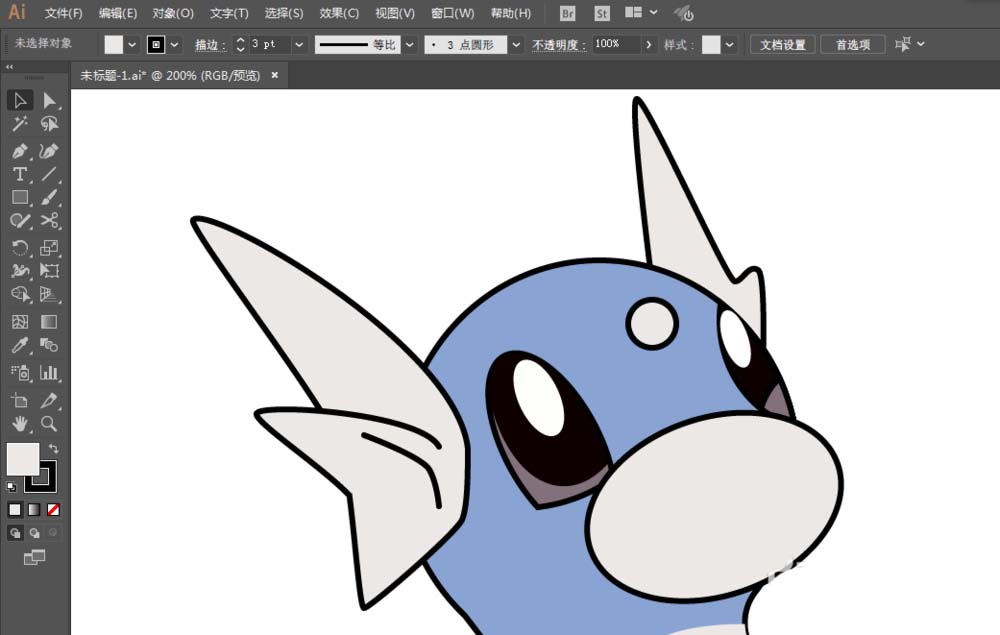The image size is (1000, 635).
Task: Open the 编辑(E) menu
Action: pos(118,13)
